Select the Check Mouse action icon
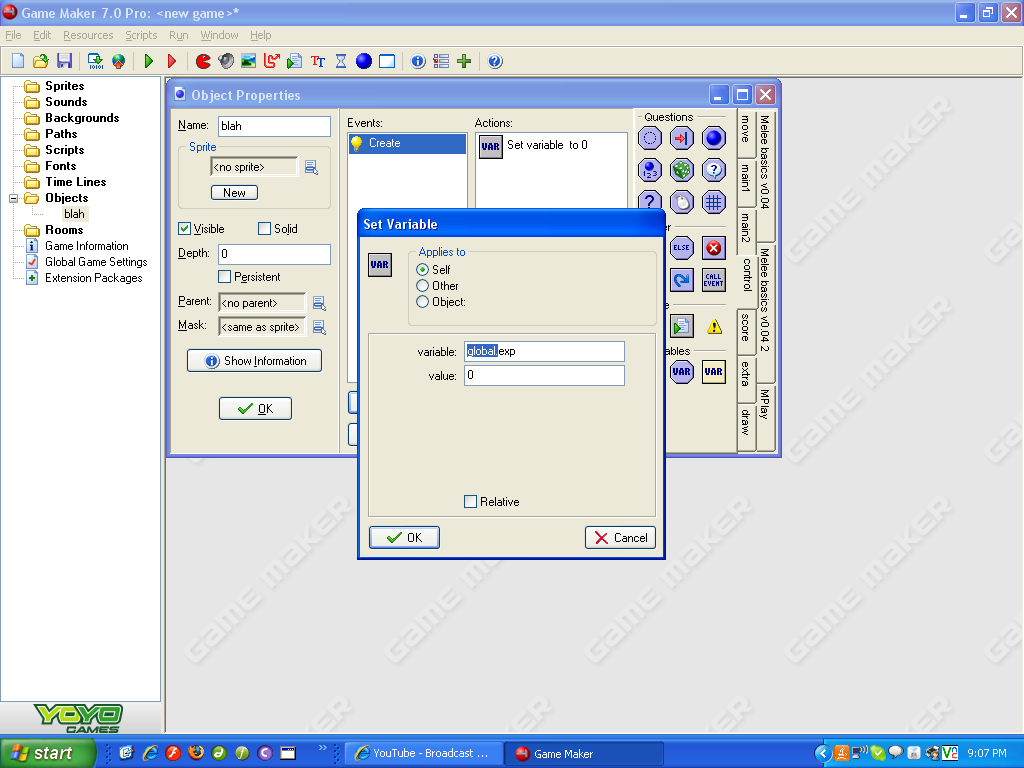 coord(682,202)
